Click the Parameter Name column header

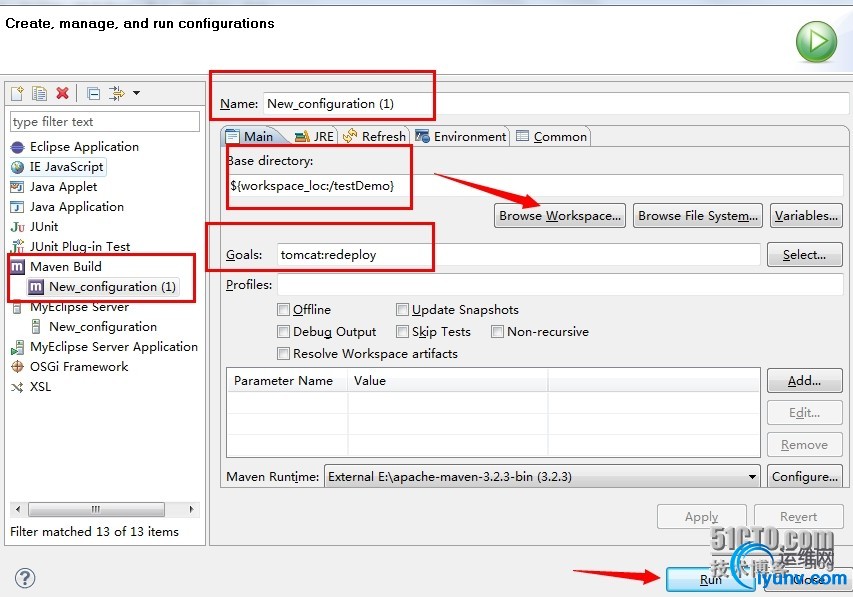click(287, 381)
